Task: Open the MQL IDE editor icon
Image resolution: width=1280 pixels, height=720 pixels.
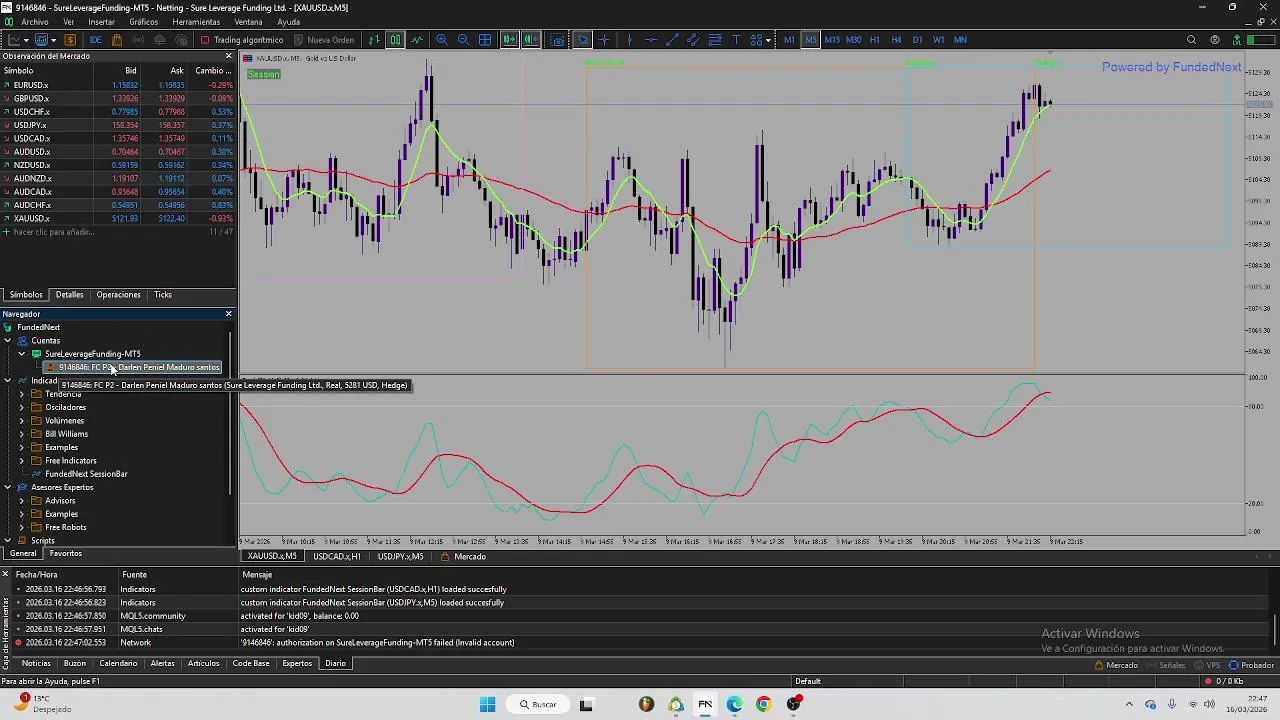Action: (95, 40)
